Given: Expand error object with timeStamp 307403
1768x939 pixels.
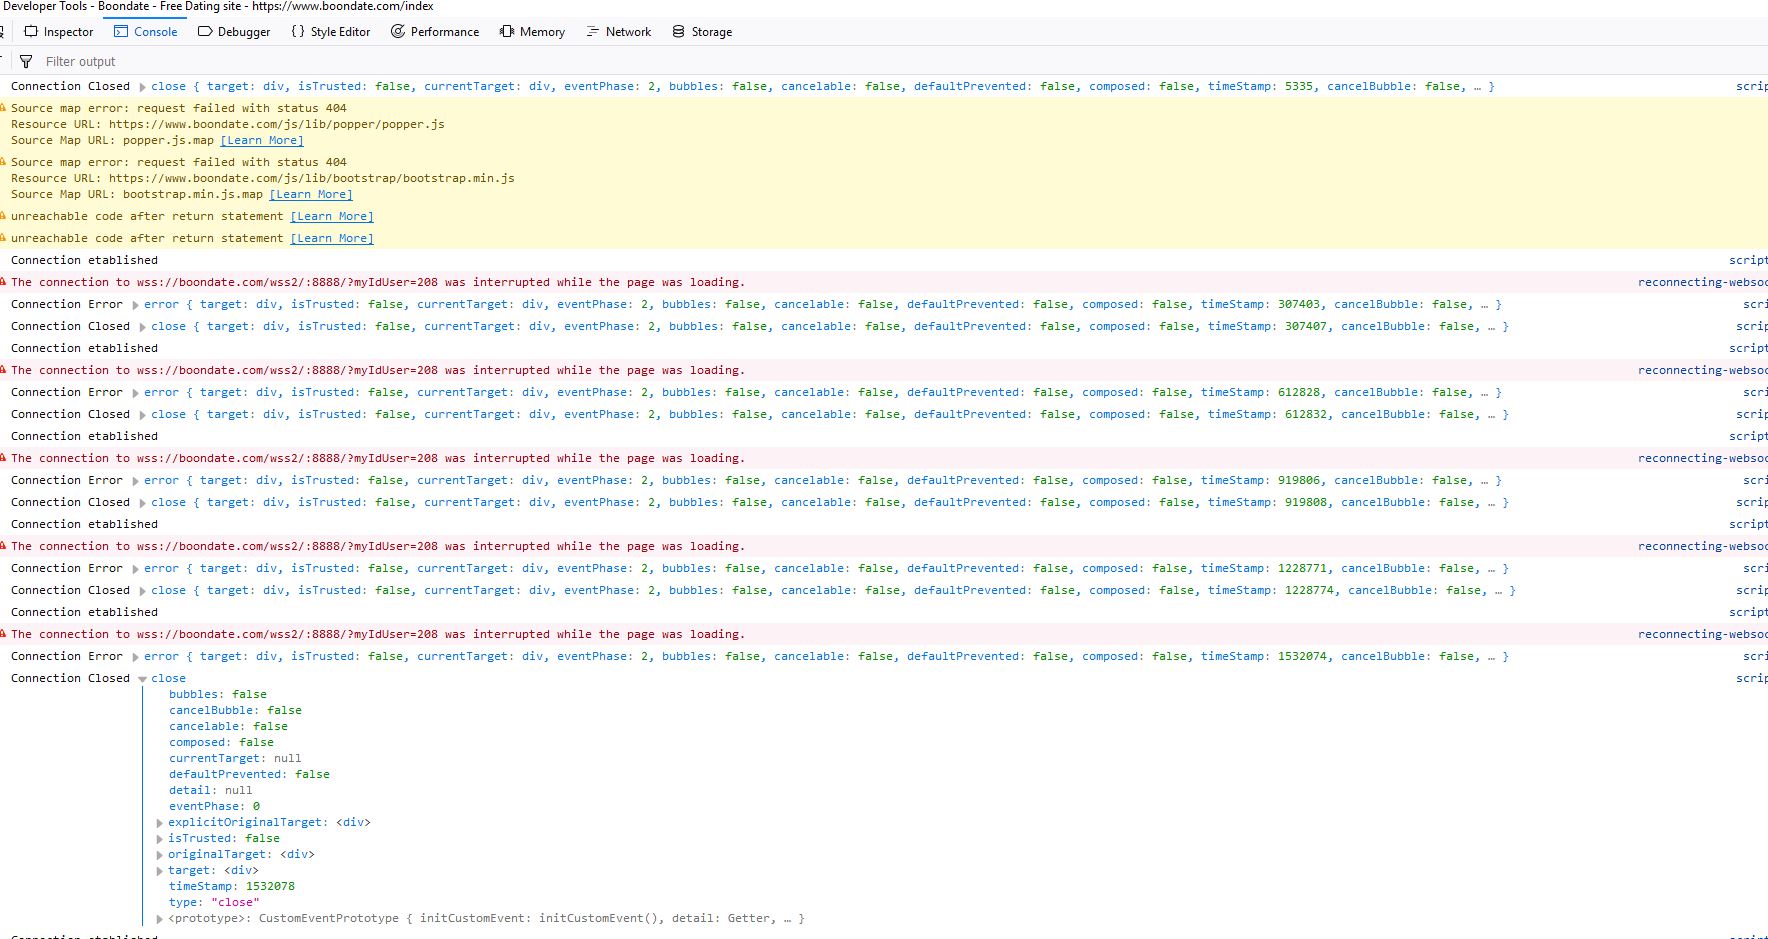Looking at the screenshot, I should point(135,305).
